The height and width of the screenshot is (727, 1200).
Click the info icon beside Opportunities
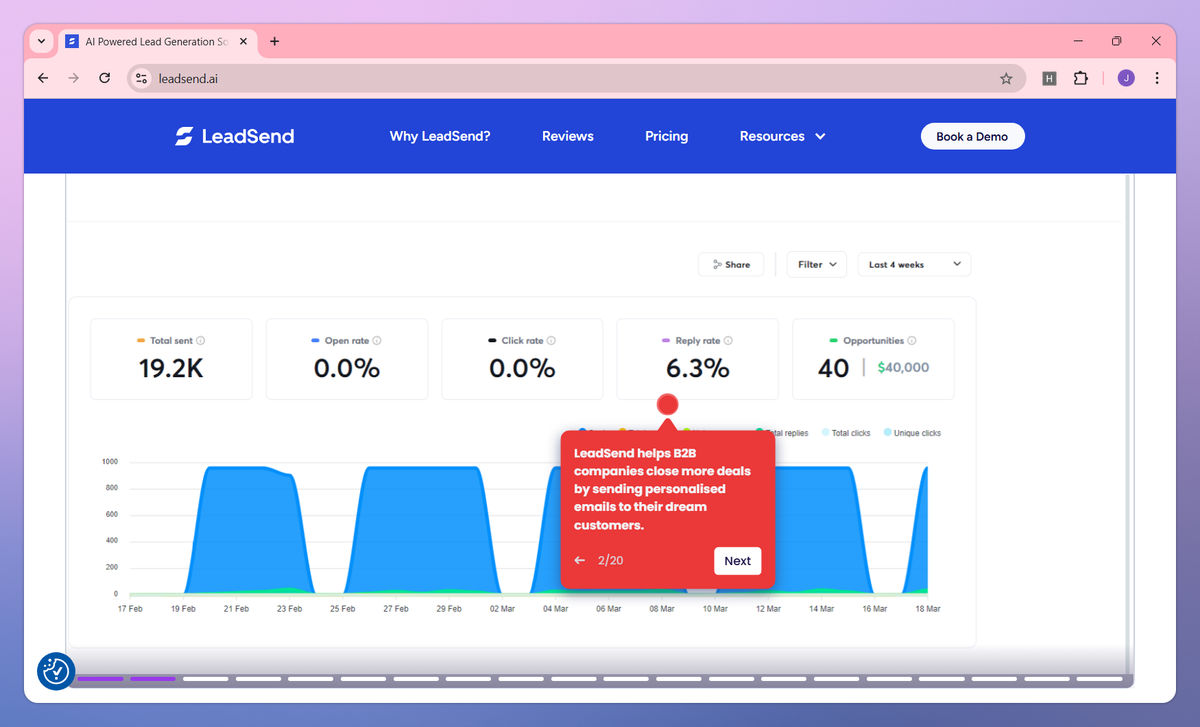[x=913, y=340]
